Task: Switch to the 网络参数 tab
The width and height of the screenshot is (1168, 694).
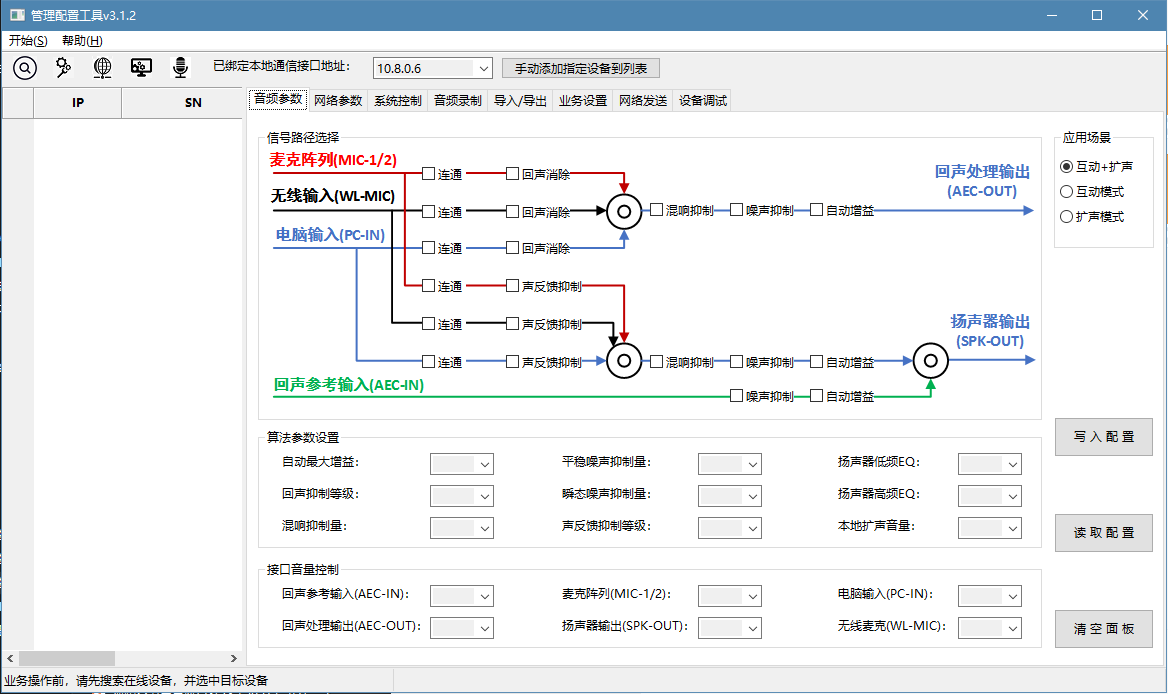Action: tap(338, 99)
